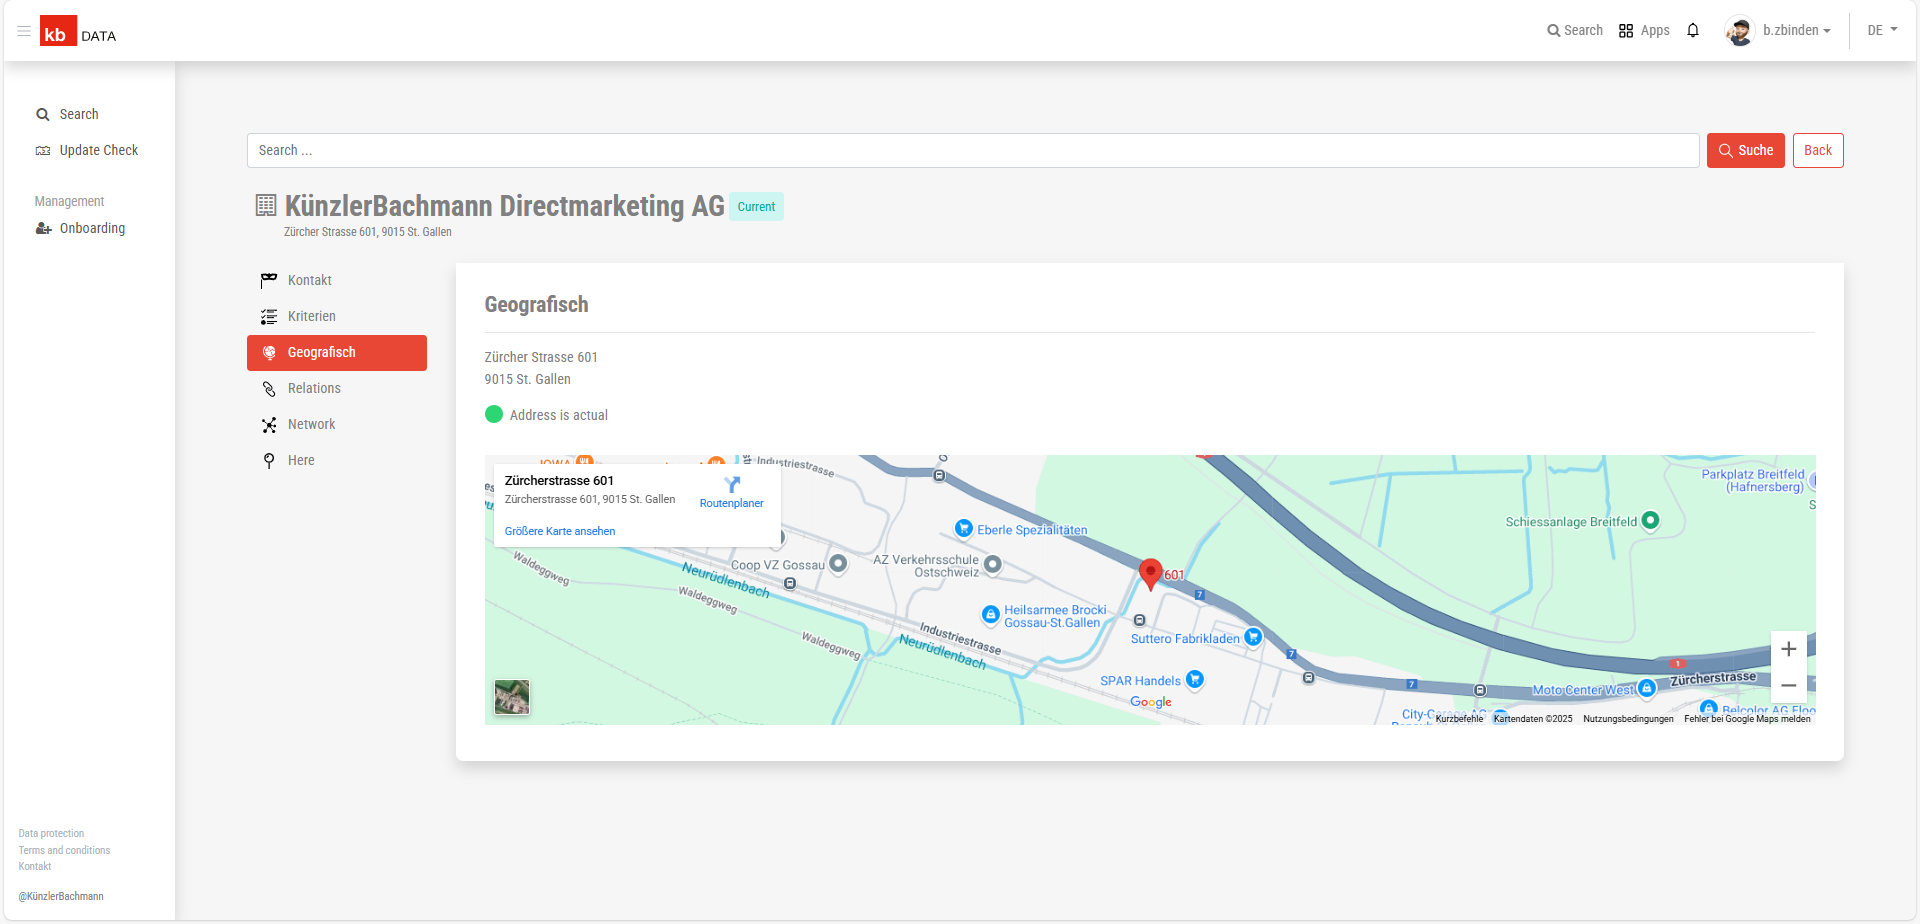Open Onboarding under Management
The height and width of the screenshot is (924, 1920).
pyautogui.click(x=80, y=228)
